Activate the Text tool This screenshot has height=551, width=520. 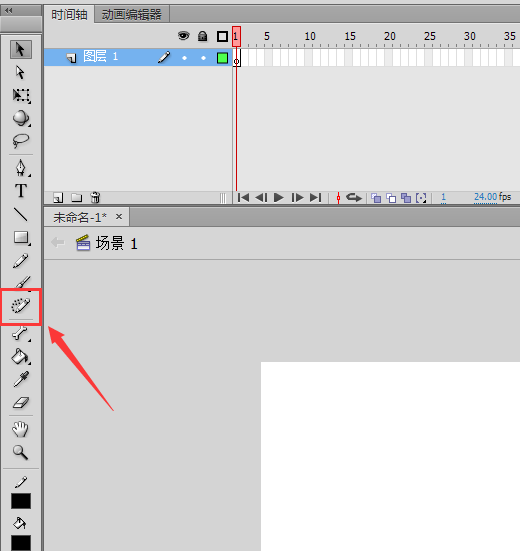point(21,191)
